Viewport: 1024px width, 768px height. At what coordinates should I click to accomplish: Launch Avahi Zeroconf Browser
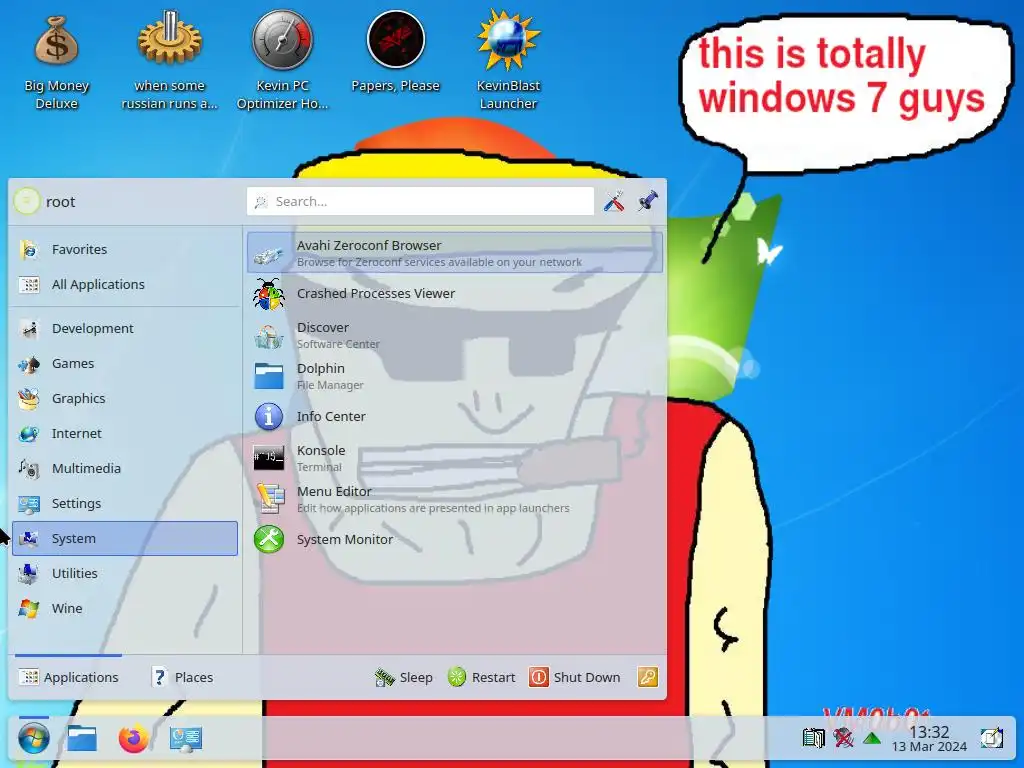(x=455, y=253)
